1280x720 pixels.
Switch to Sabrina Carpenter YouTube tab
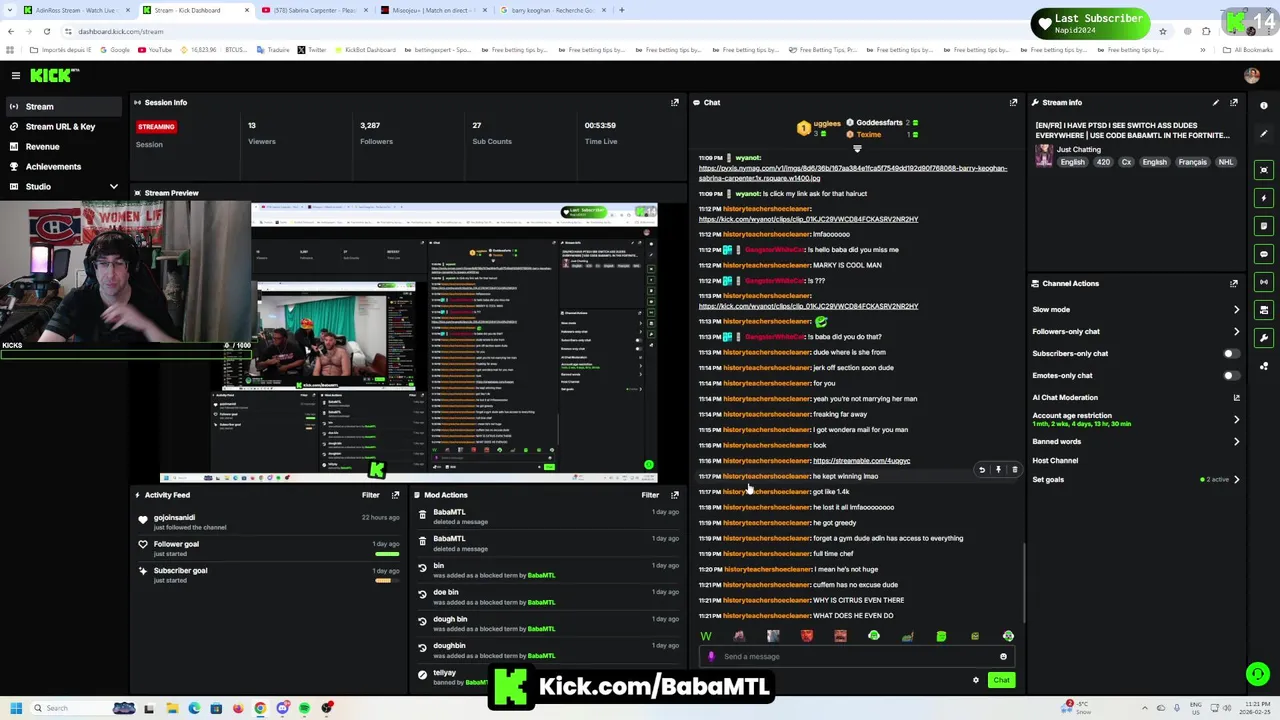[313, 10]
